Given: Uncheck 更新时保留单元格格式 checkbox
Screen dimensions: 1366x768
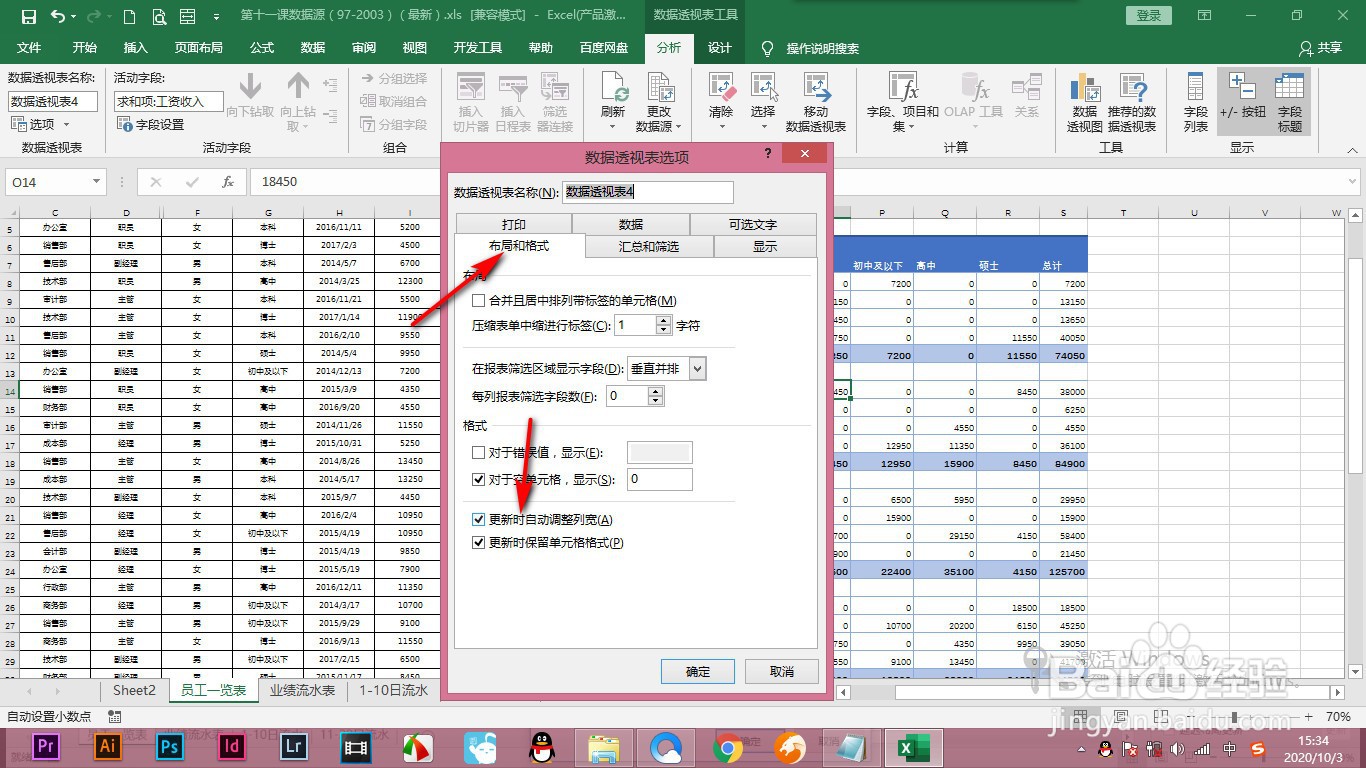Looking at the screenshot, I should tap(478, 543).
